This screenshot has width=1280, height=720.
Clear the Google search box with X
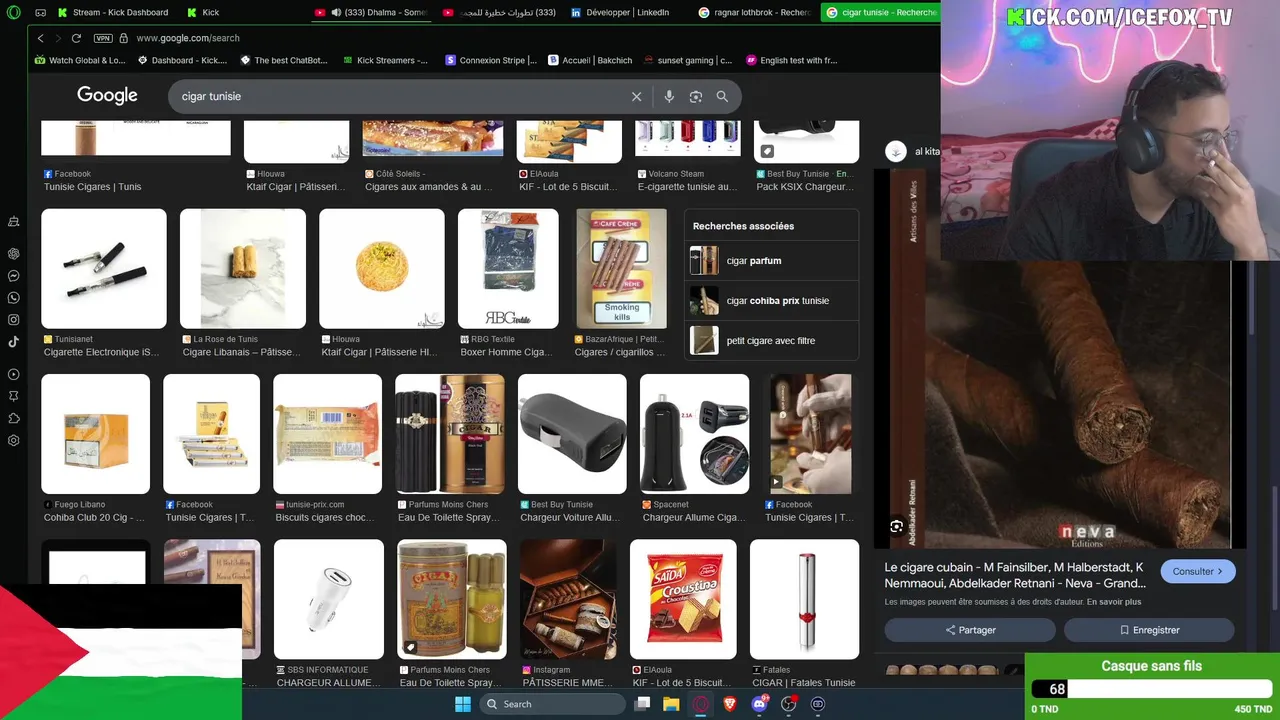pos(636,96)
